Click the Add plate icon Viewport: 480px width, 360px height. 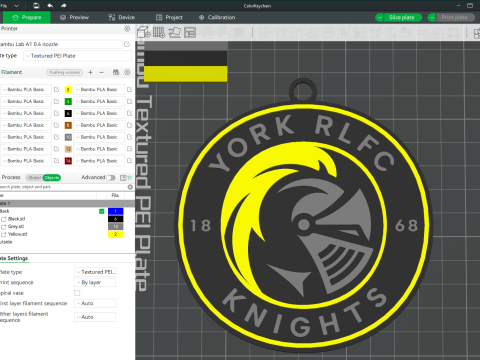[x=159, y=32]
